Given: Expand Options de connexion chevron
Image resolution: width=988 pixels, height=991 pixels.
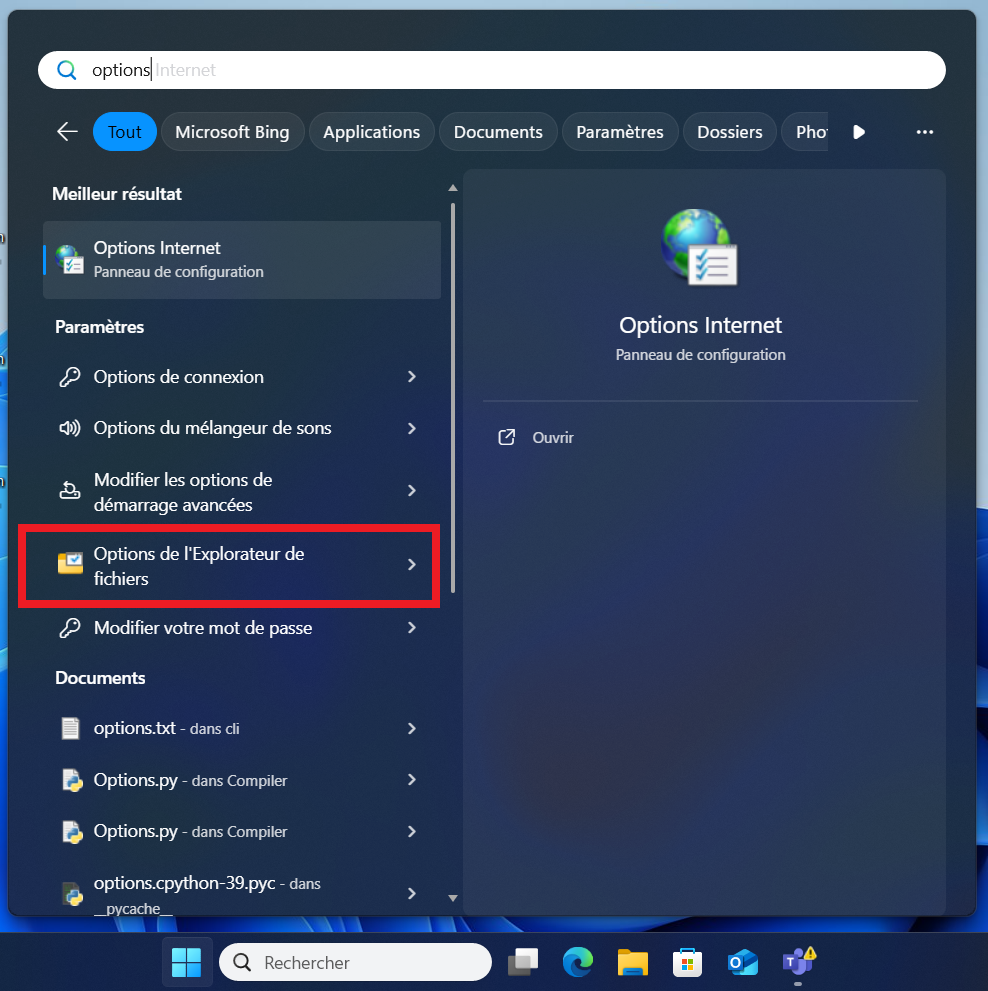Looking at the screenshot, I should (412, 377).
